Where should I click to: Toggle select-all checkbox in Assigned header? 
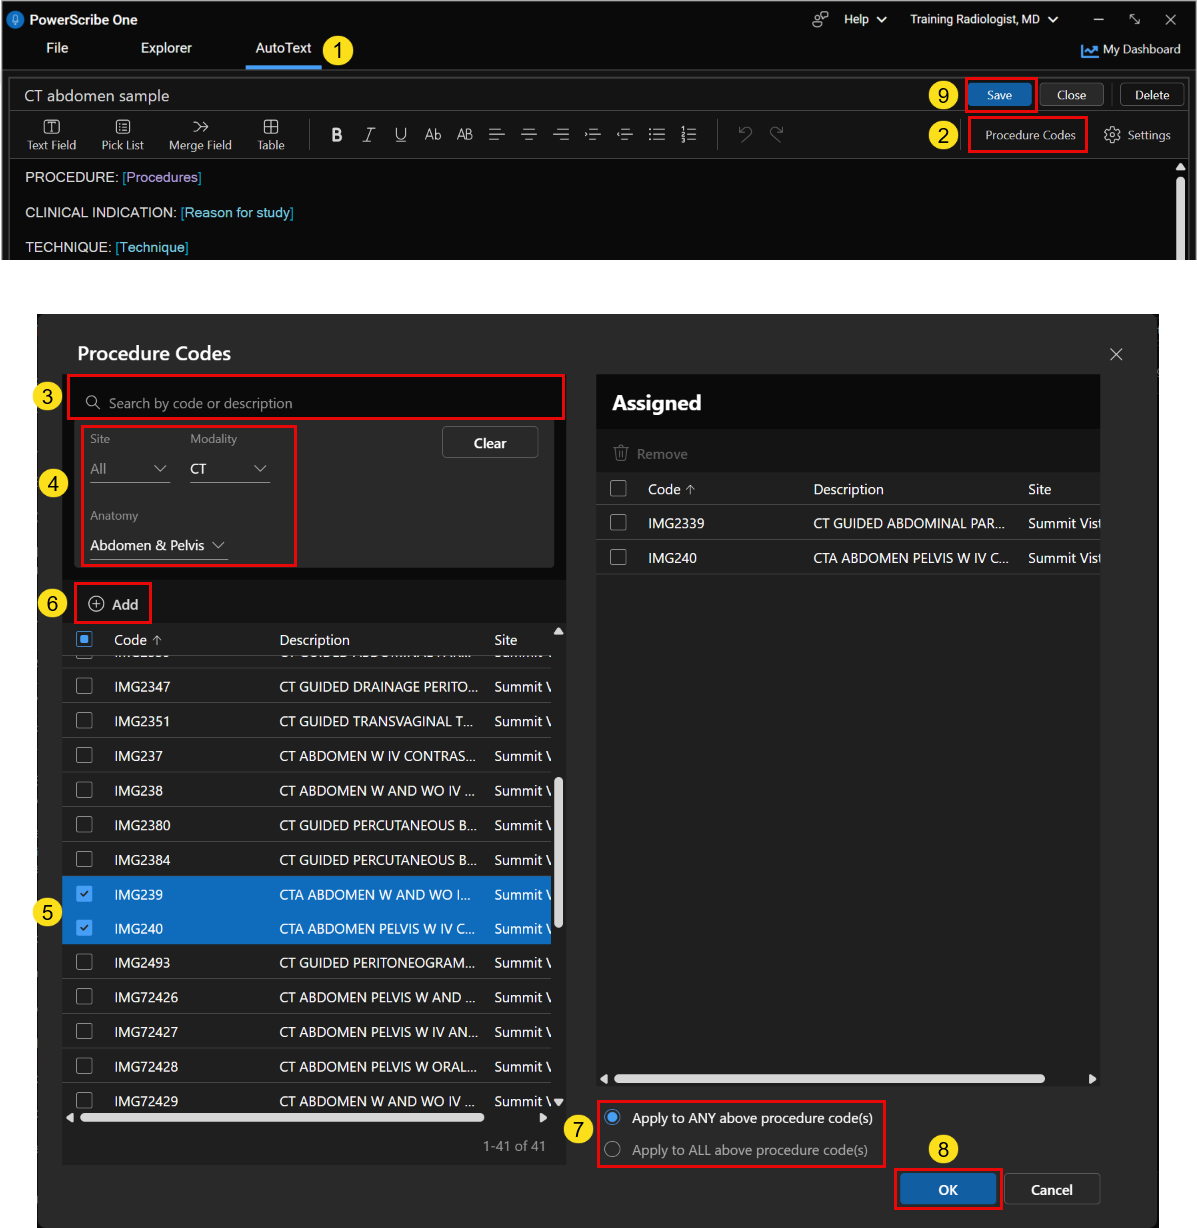(618, 488)
